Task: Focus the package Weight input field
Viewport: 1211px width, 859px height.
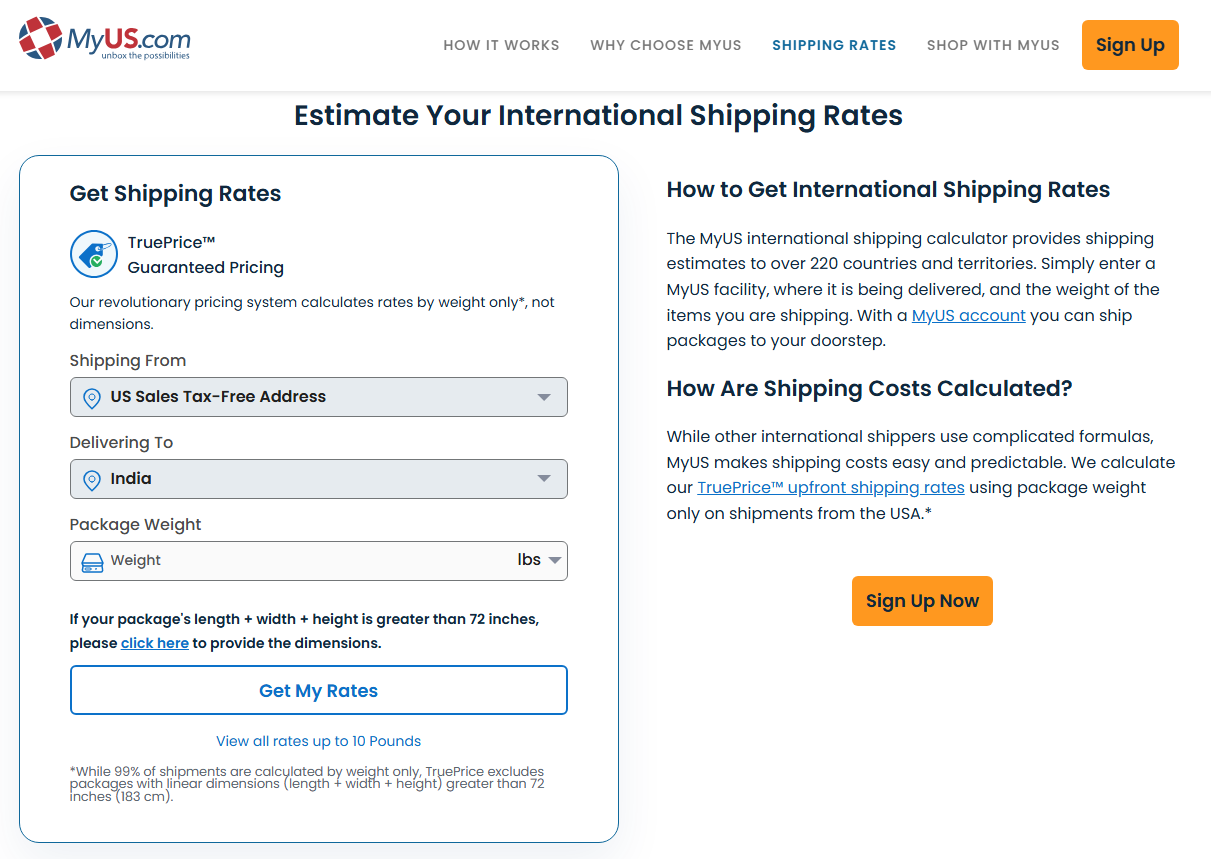Action: click(300, 561)
